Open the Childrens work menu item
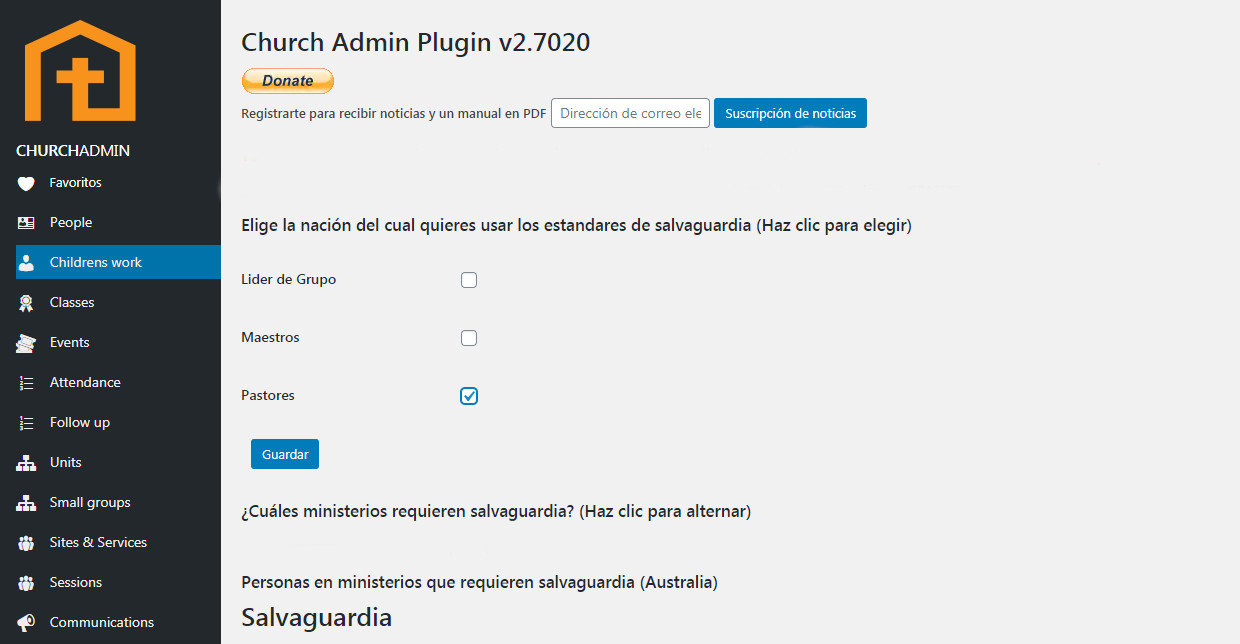This screenshot has width=1240, height=644. point(96,262)
